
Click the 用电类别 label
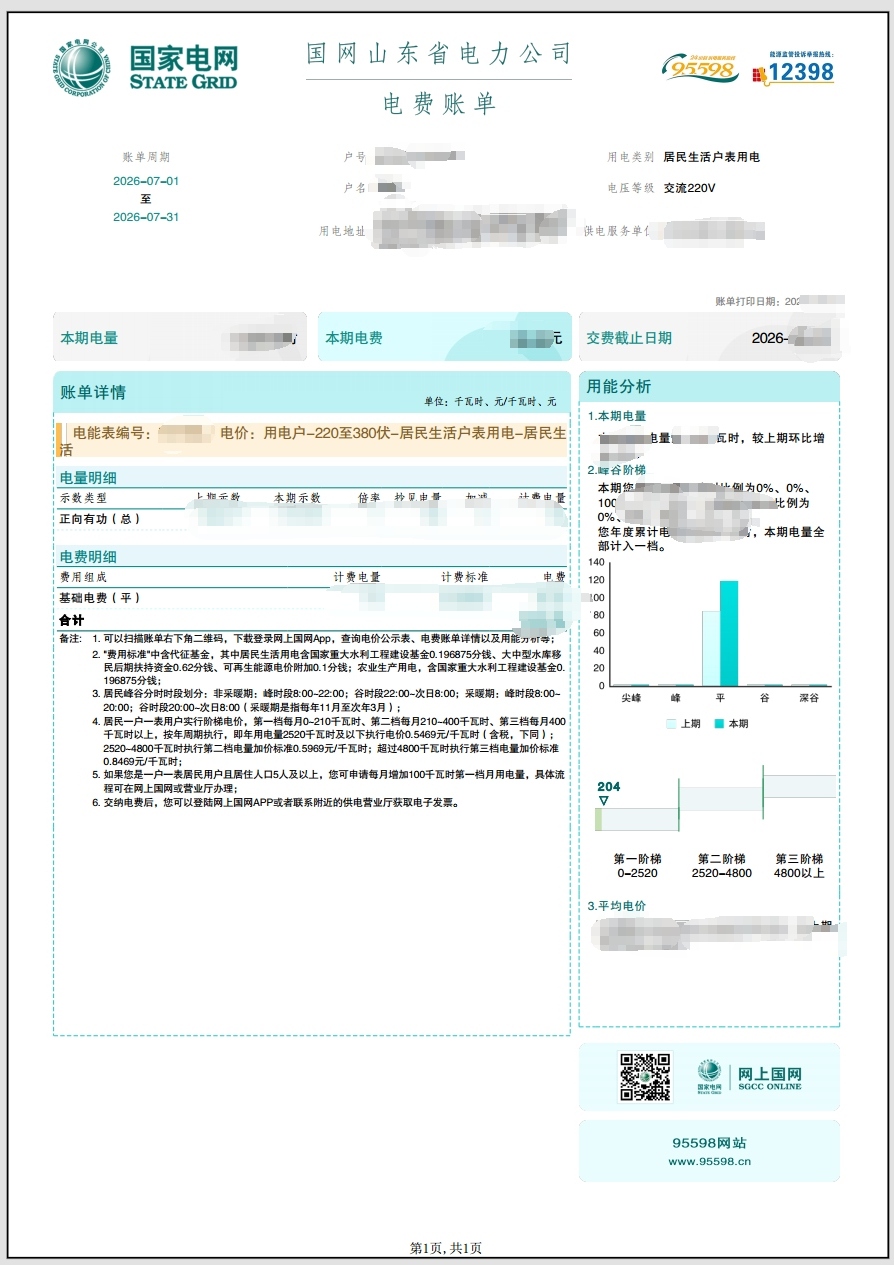pos(631,157)
